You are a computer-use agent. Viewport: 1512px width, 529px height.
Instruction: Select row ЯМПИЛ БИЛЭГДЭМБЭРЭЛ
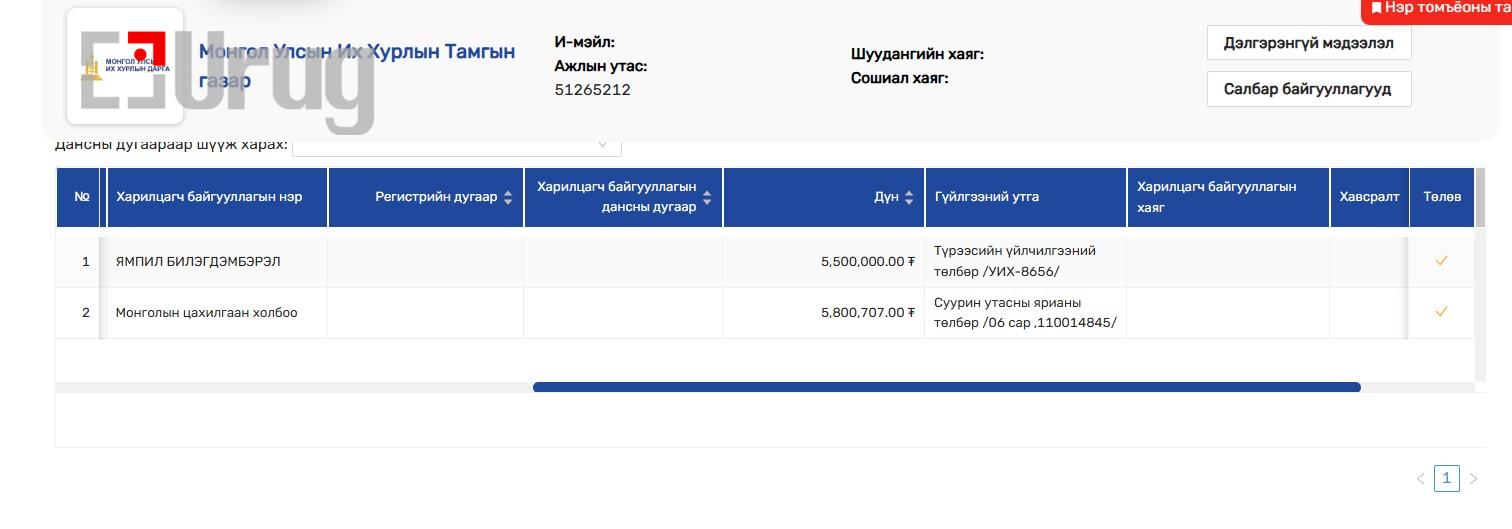[x=198, y=262]
